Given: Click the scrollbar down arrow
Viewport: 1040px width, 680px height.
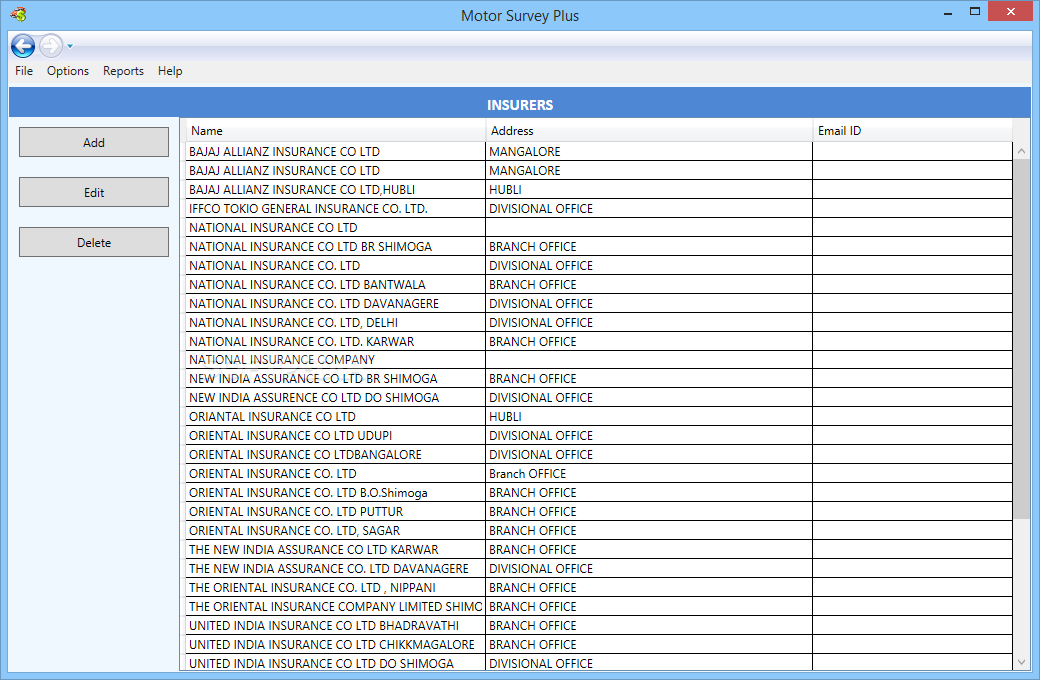Looking at the screenshot, I should [x=1021, y=662].
